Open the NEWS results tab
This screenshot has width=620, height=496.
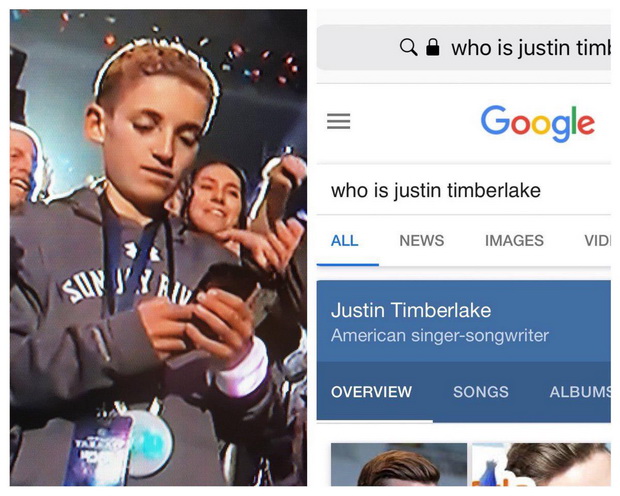pos(422,240)
